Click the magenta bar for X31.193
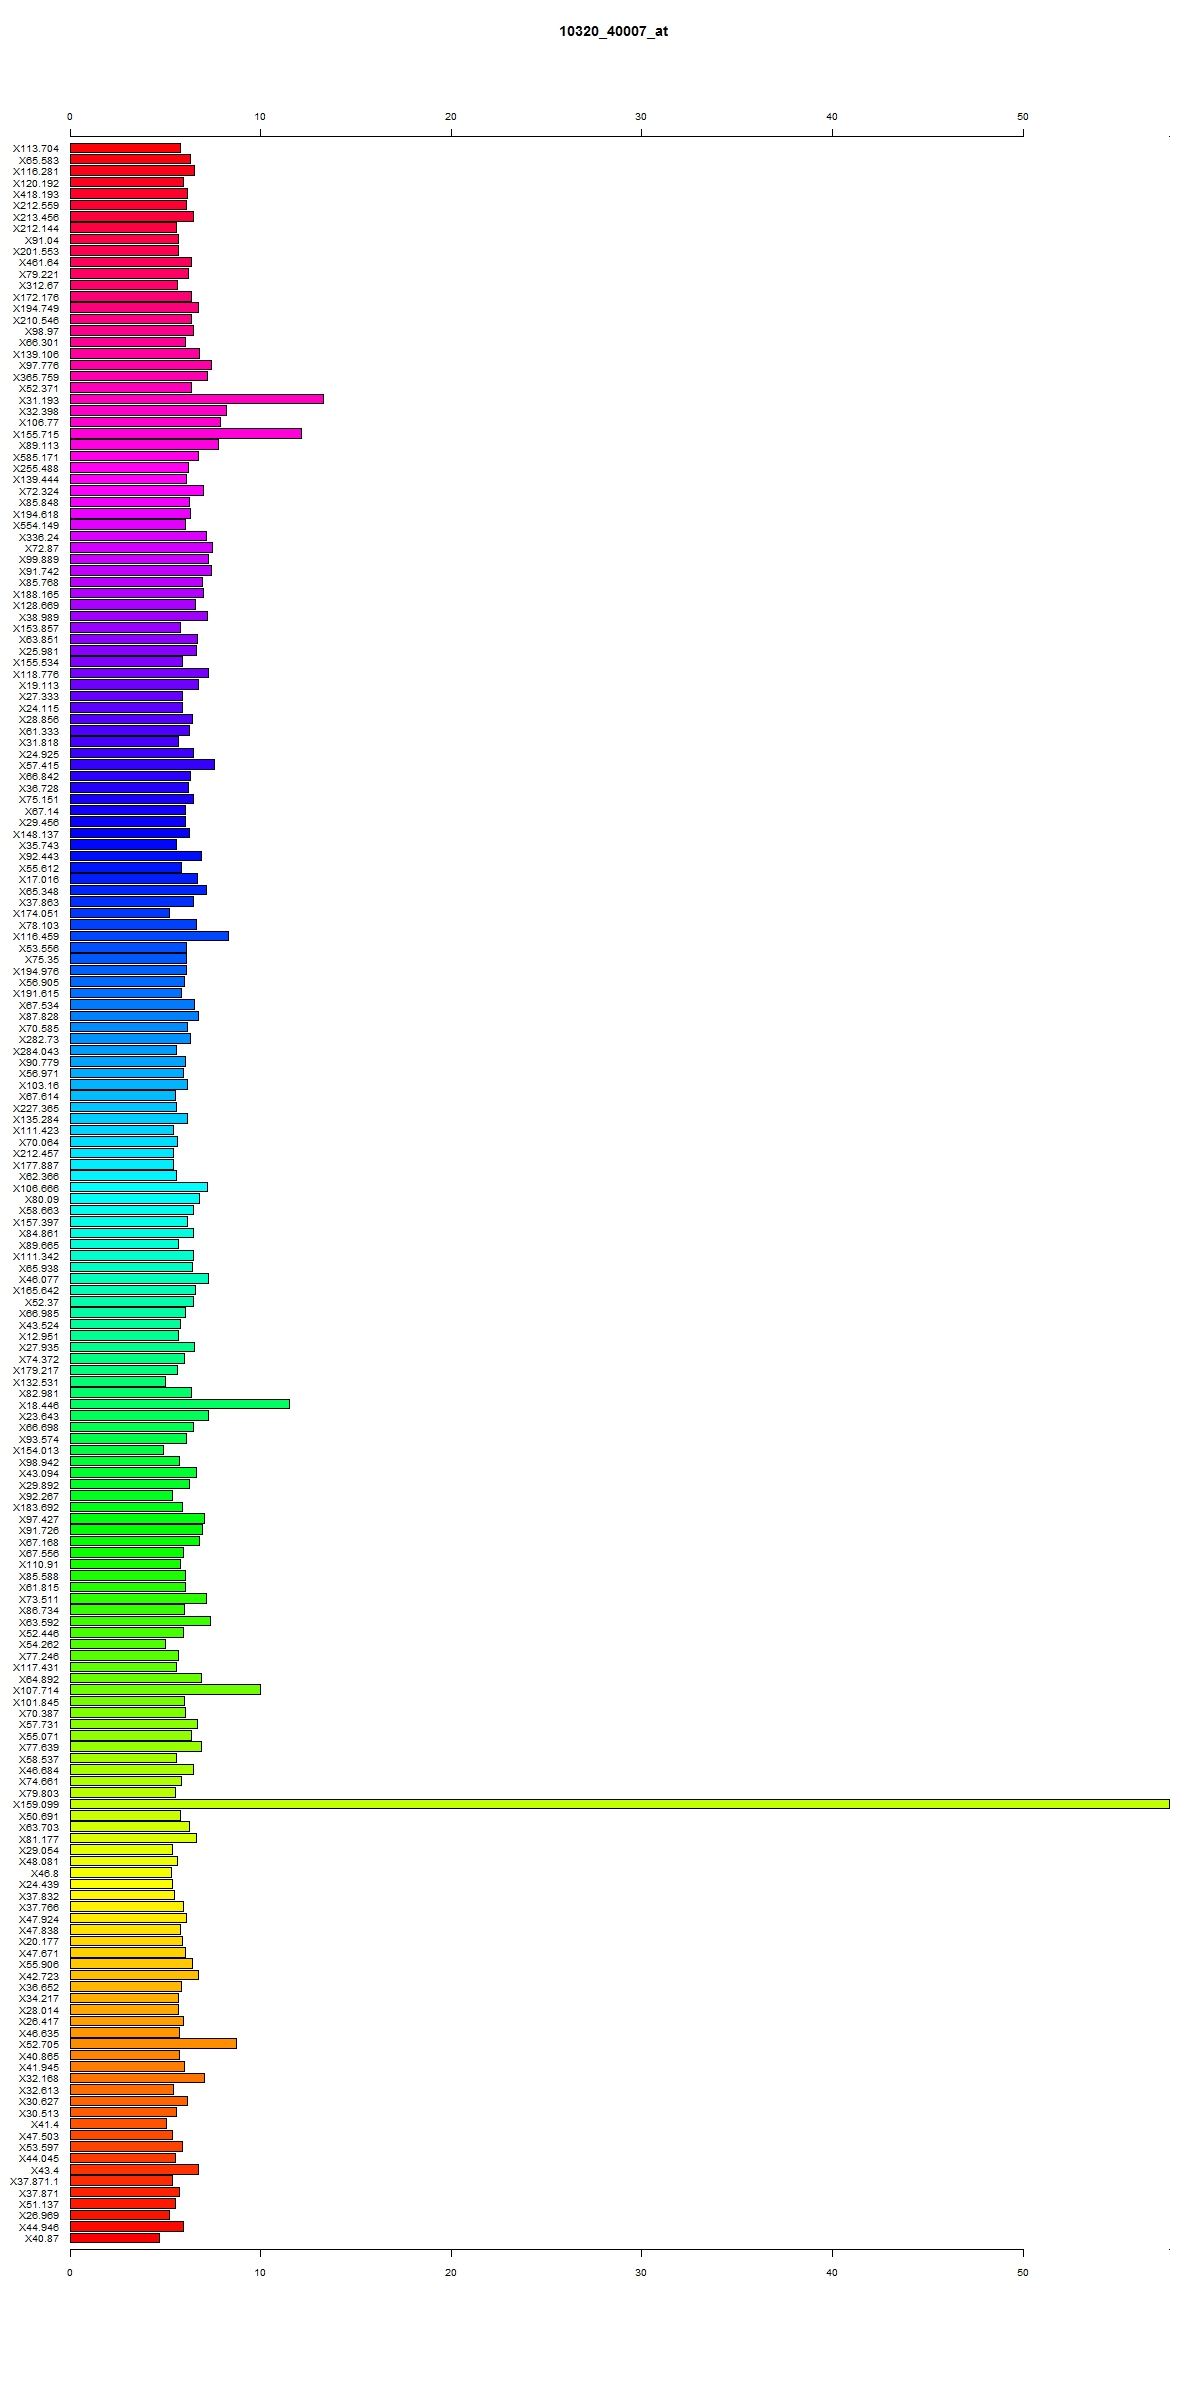Viewport: 1200px width, 2400px height. pos(197,399)
